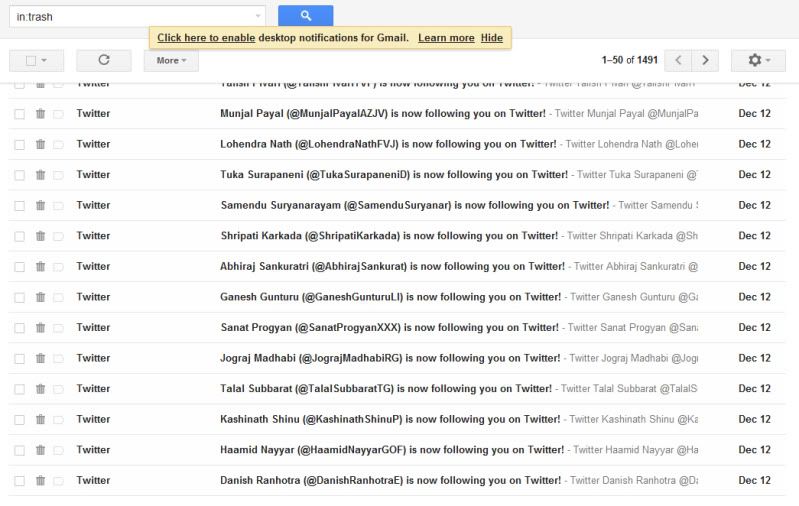The image size is (799, 506).
Task: Refresh the trash message list
Action: click(x=103, y=60)
